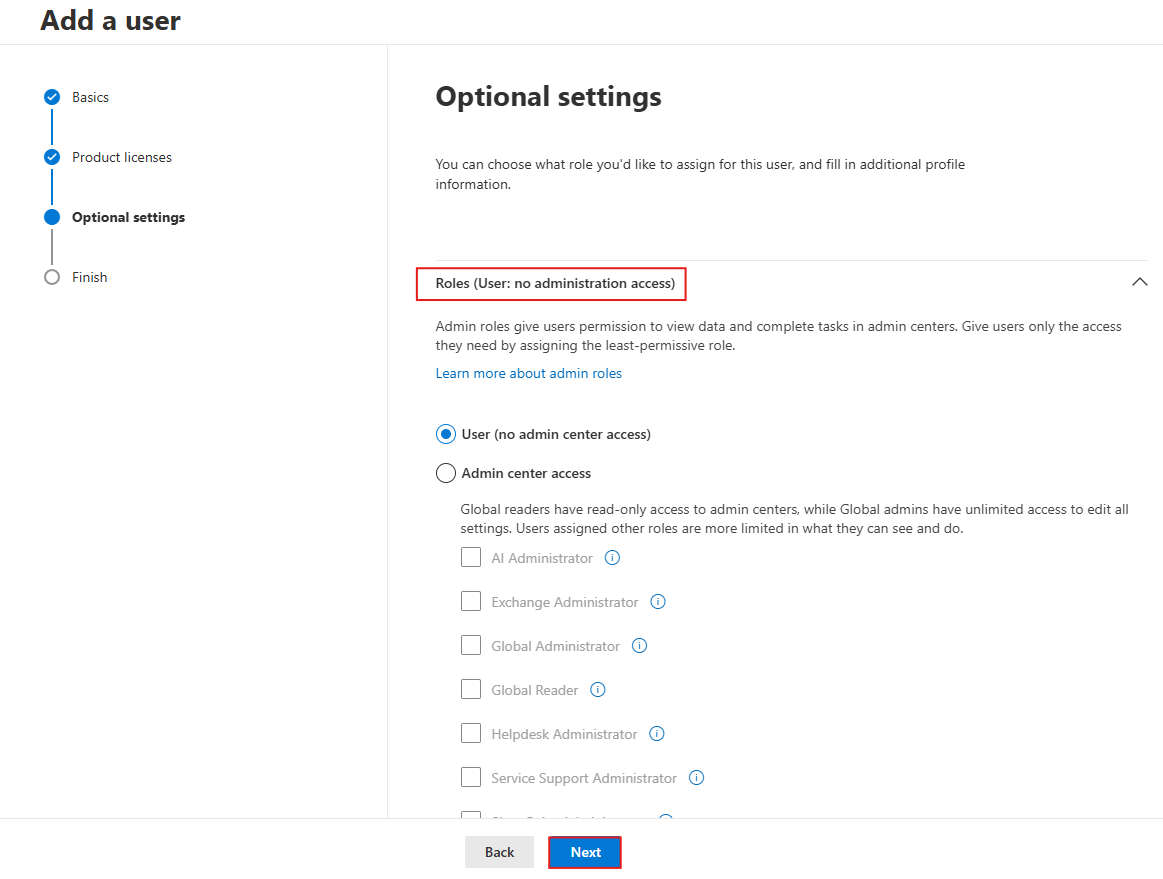Check the Global Administrator checkbox
Screen dimensions: 1163x879
click(471, 646)
